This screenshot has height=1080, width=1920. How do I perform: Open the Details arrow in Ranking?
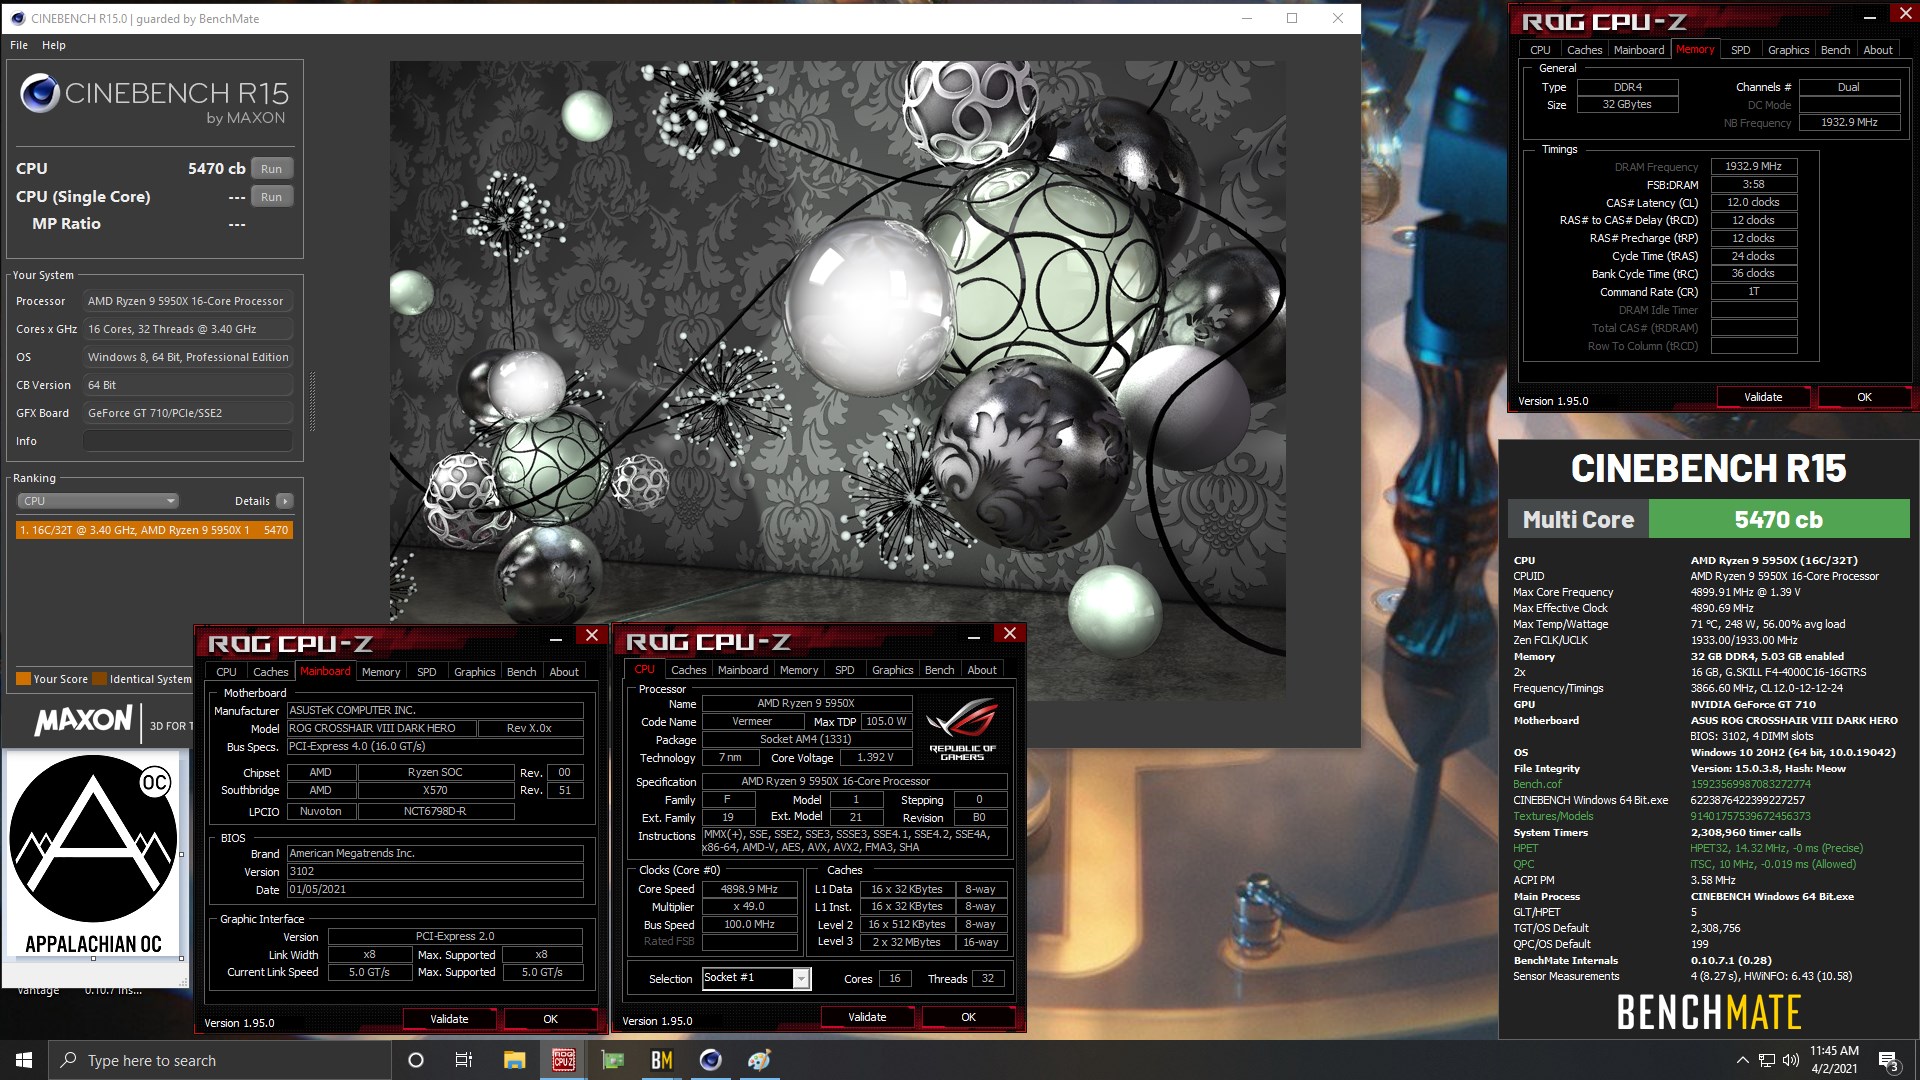(285, 501)
